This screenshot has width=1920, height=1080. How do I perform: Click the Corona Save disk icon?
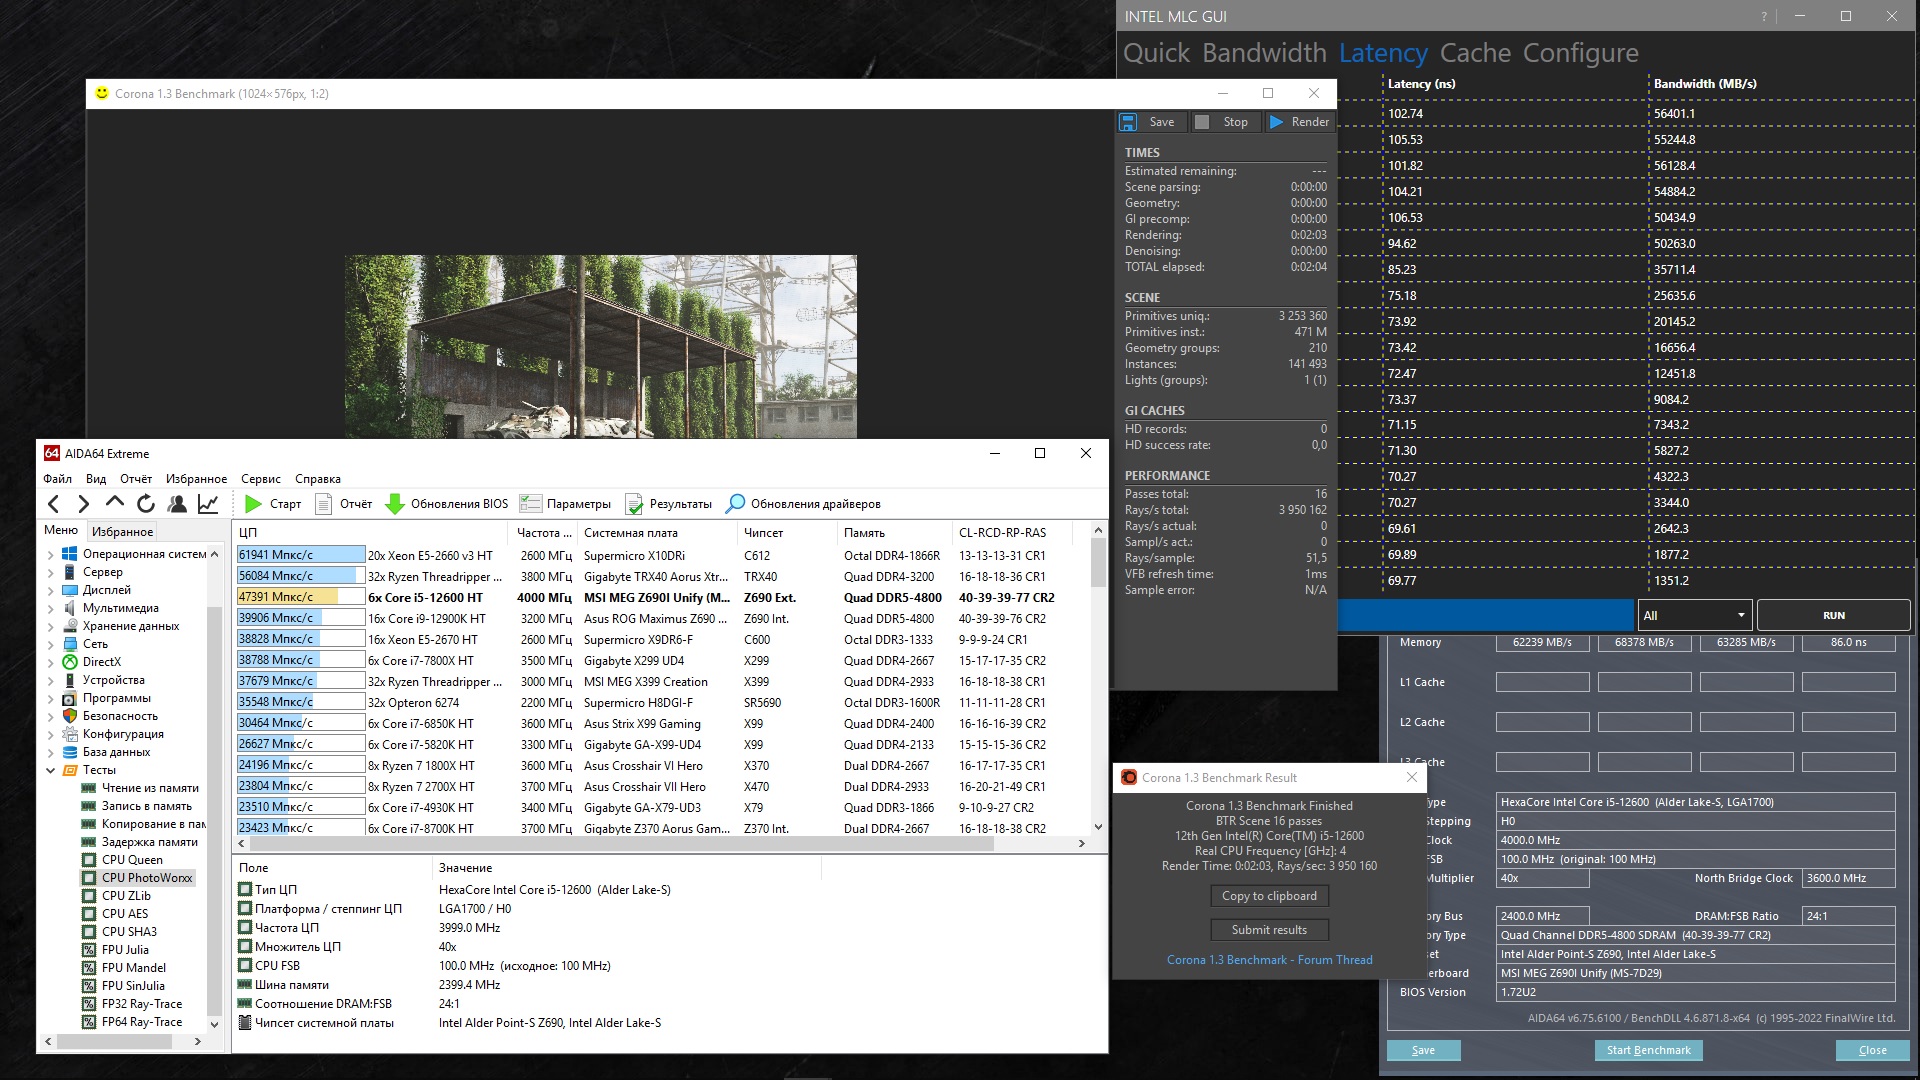click(x=1128, y=122)
